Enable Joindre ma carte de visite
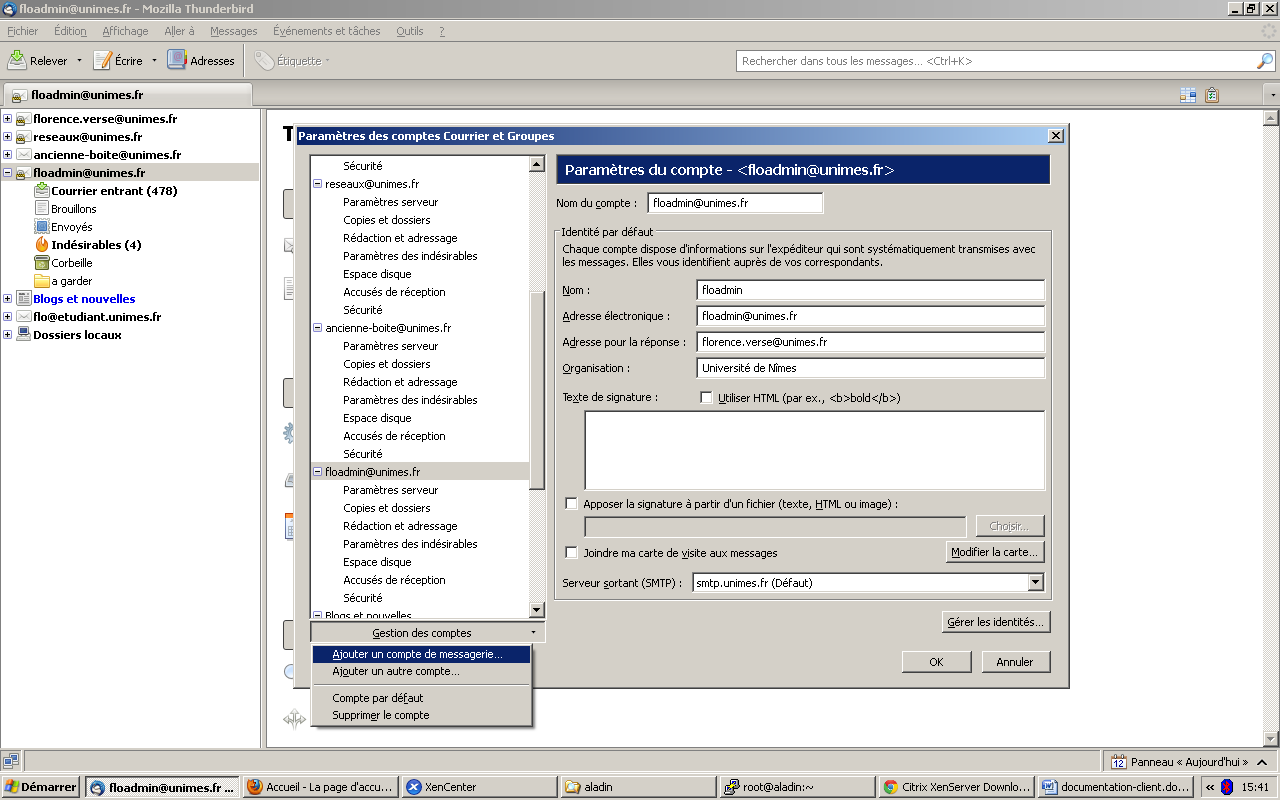1280x800 pixels. [x=571, y=552]
